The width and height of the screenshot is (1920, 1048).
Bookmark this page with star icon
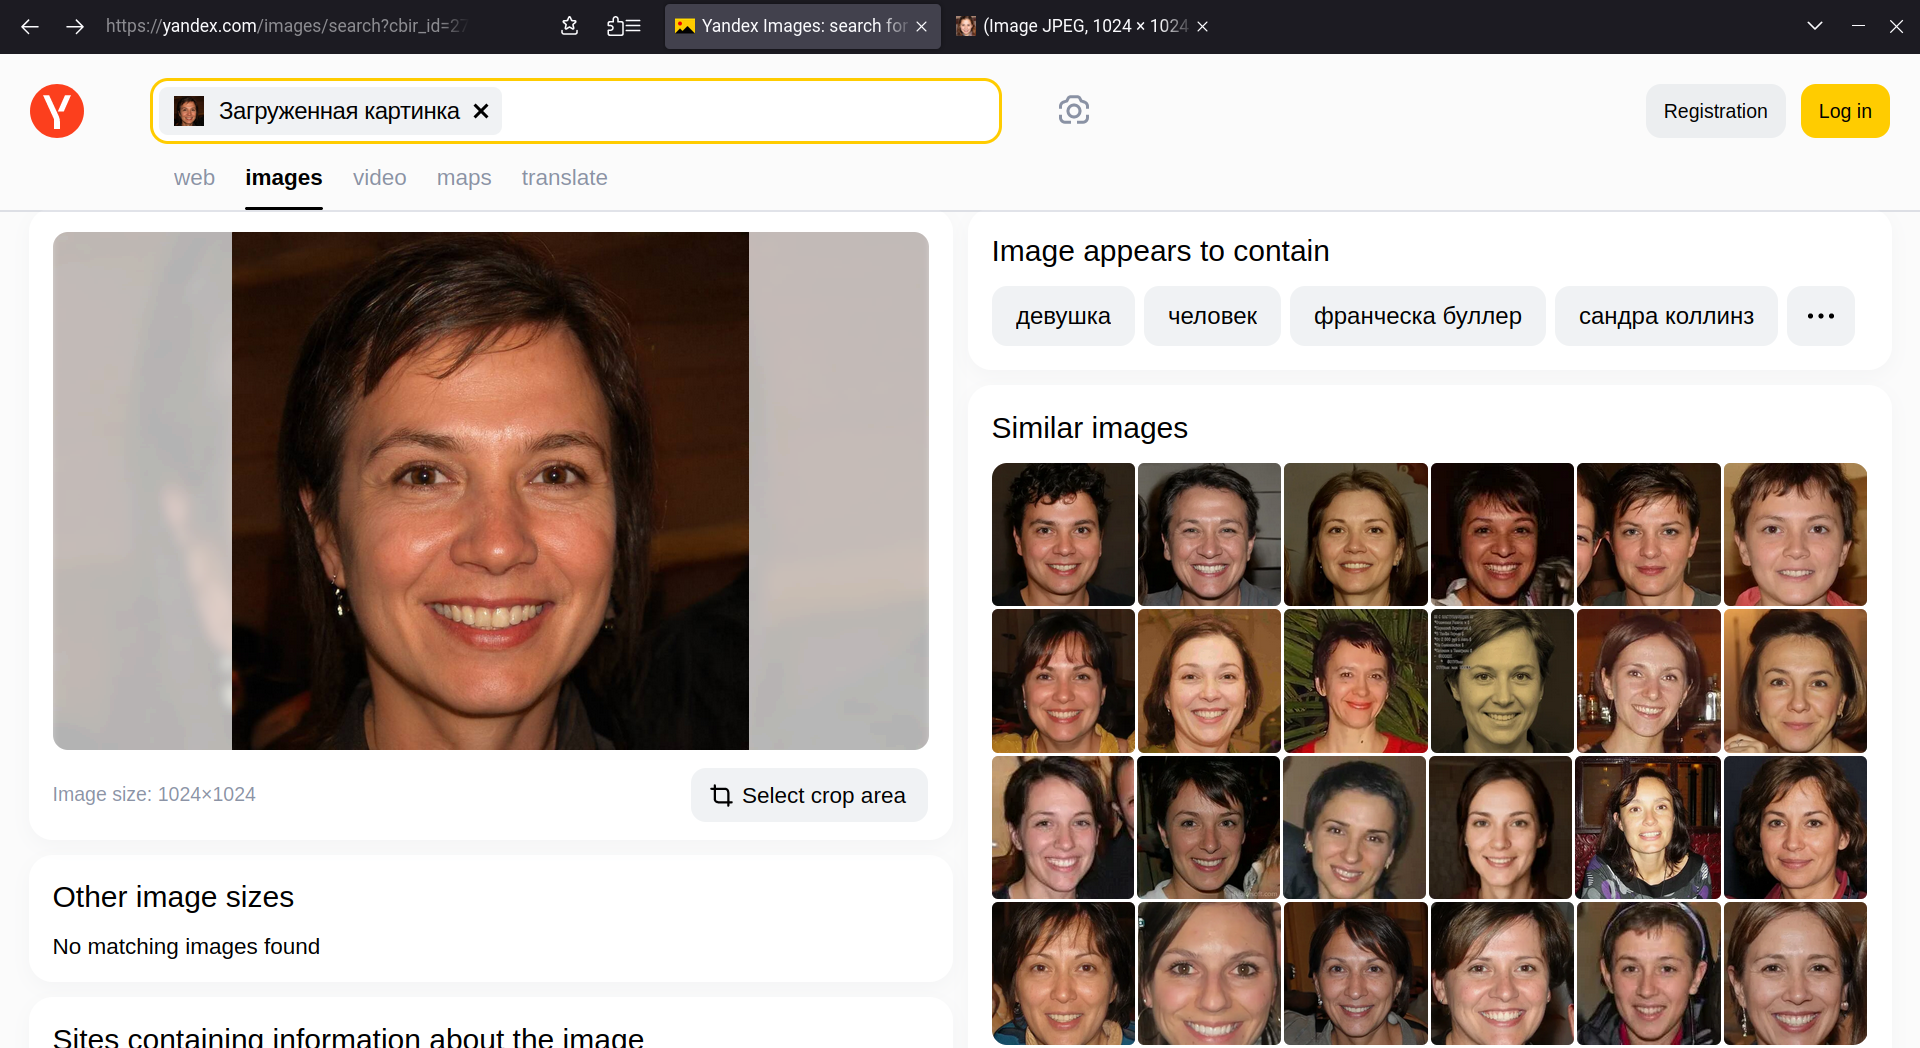pyautogui.click(x=570, y=26)
